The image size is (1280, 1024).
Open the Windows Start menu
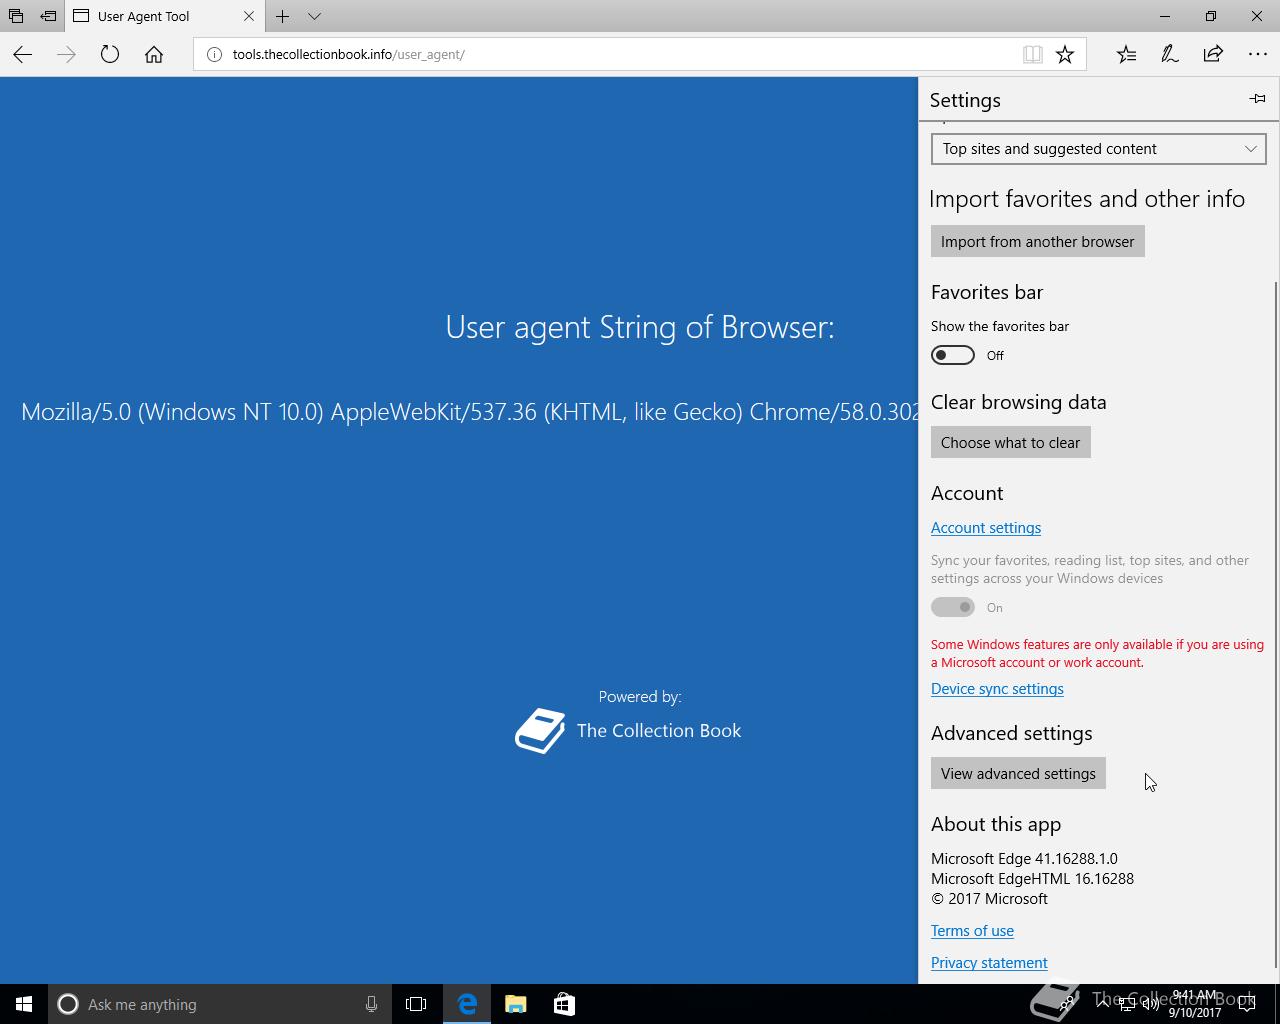click(24, 1004)
